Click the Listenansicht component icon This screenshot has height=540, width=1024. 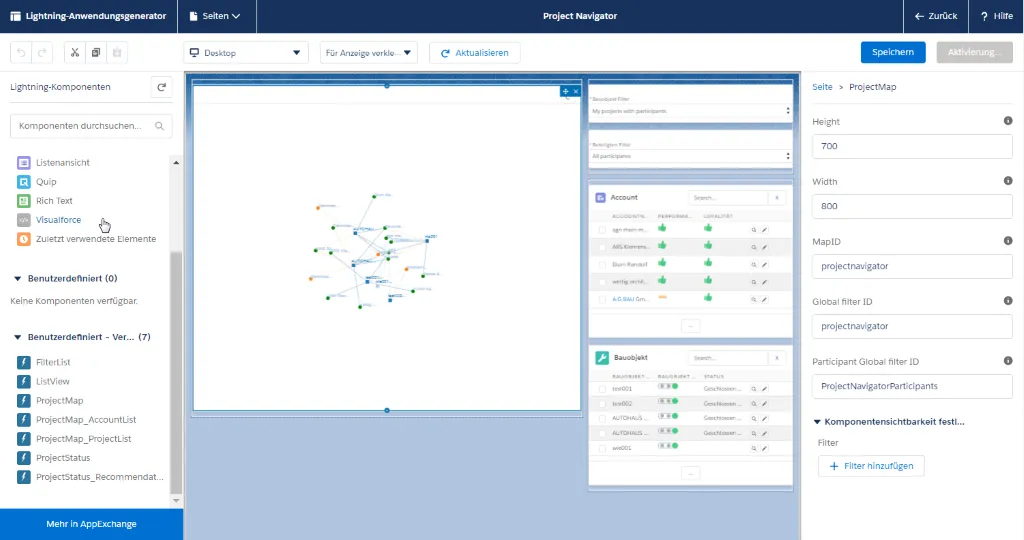pos(24,163)
